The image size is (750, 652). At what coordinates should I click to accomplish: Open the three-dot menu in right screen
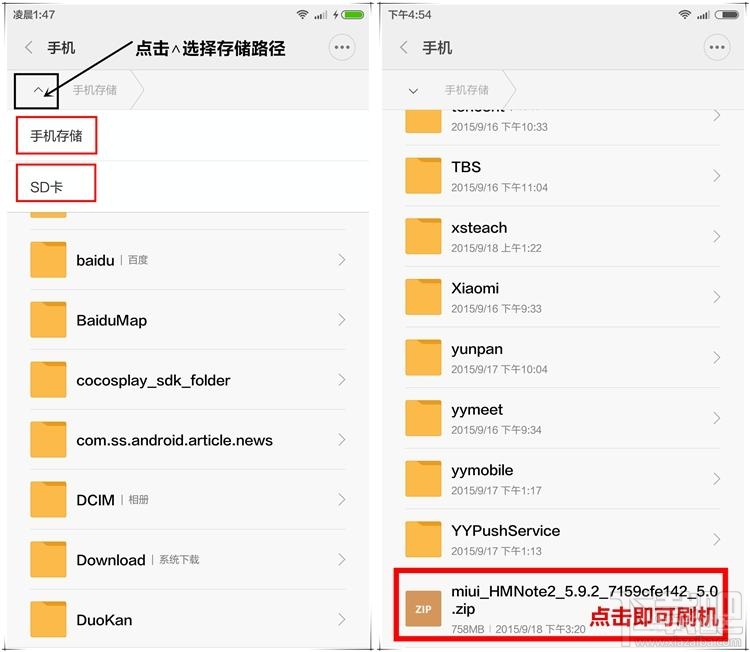click(x=717, y=47)
